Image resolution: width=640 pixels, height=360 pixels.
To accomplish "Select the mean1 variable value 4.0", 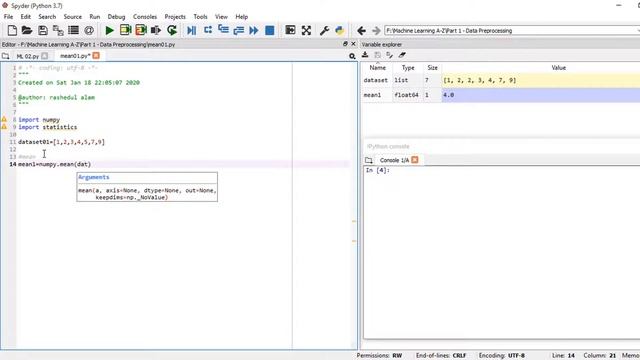I will point(541,95).
